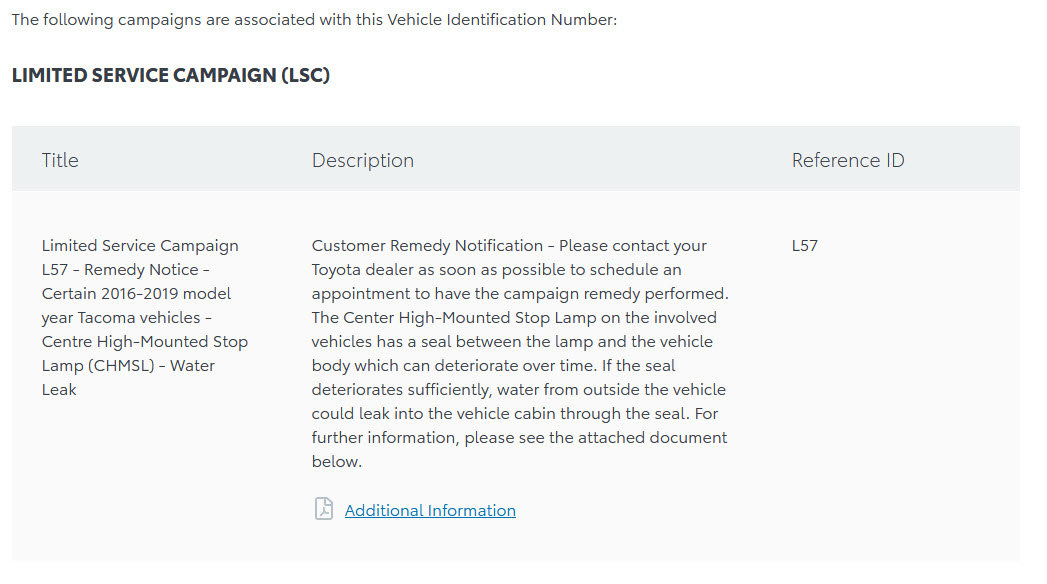Click the sentence starting 'The following campaigns are associated'
Viewport: 1047px width, 584px height.
click(315, 20)
